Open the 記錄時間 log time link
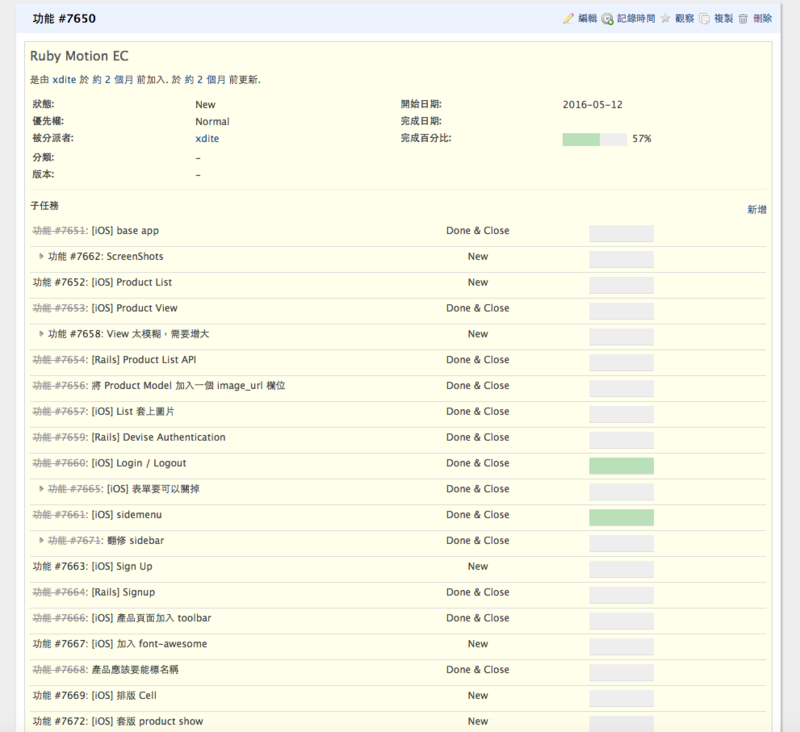The width and height of the screenshot is (800, 732). (636, 19)
